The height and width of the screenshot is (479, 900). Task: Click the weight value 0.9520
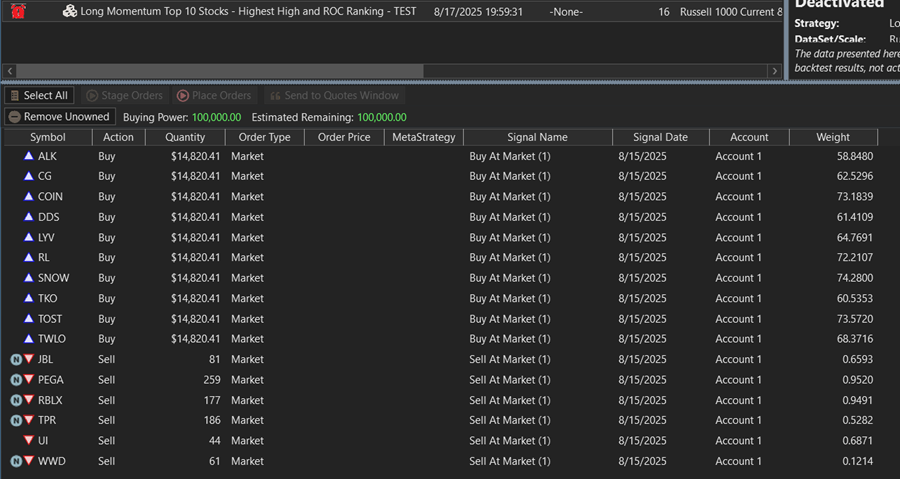click(x=858, y=380)
